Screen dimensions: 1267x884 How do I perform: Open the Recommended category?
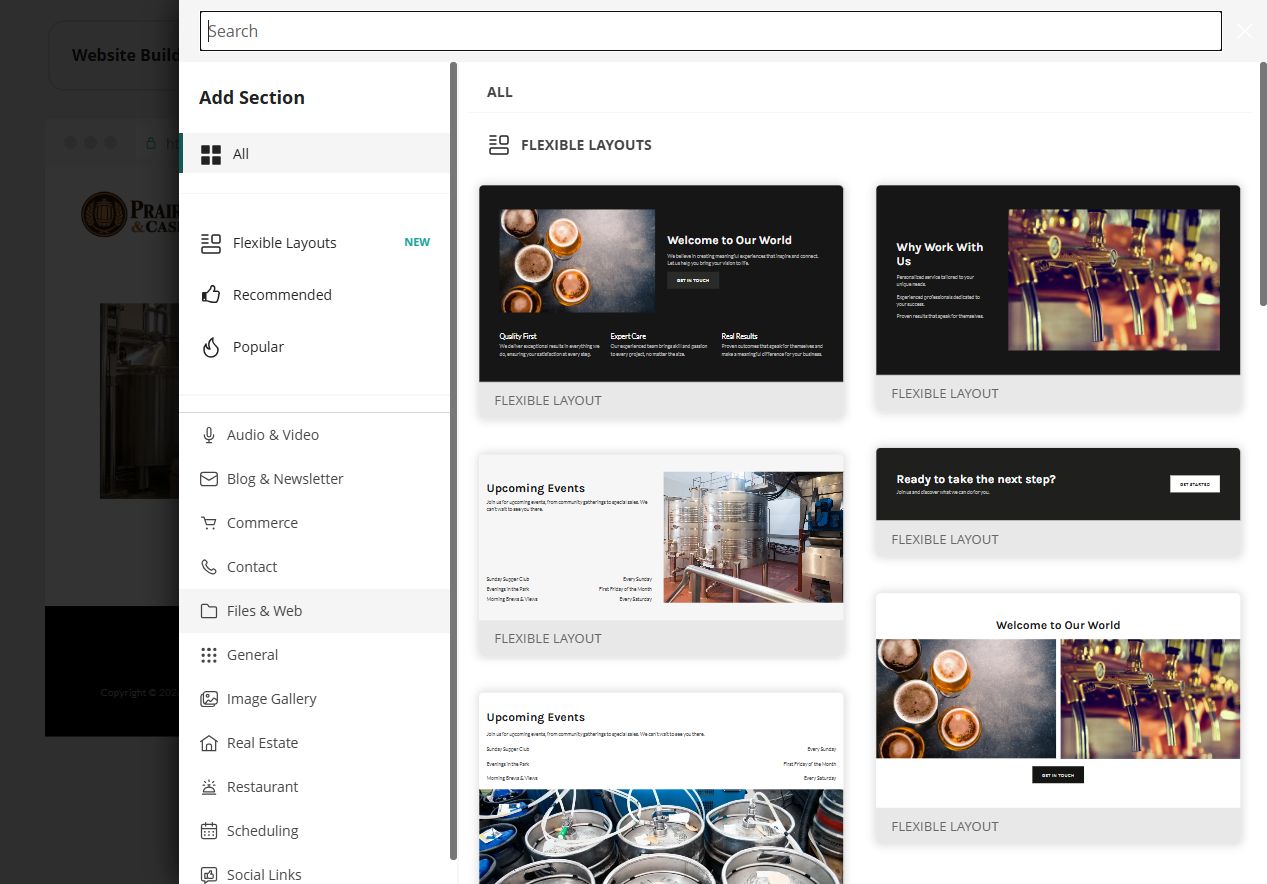tap(314, 295)
